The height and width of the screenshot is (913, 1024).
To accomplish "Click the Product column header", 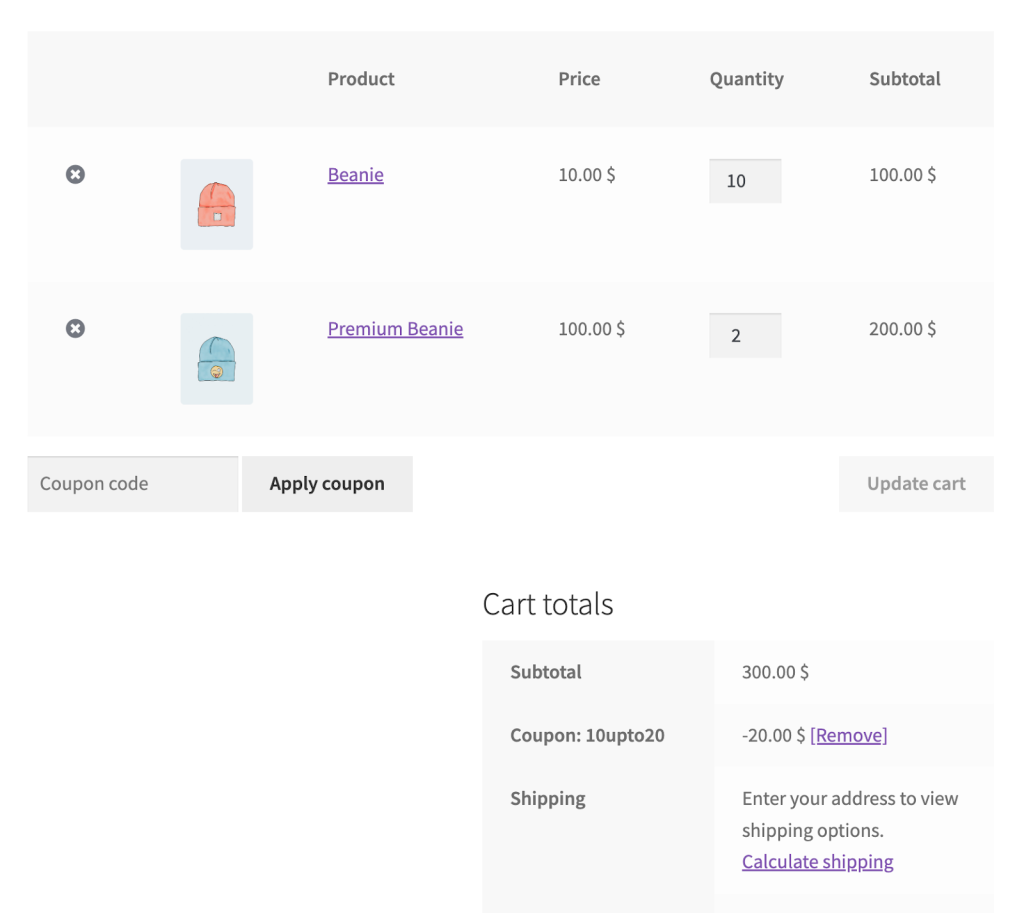I will [361, 79].
